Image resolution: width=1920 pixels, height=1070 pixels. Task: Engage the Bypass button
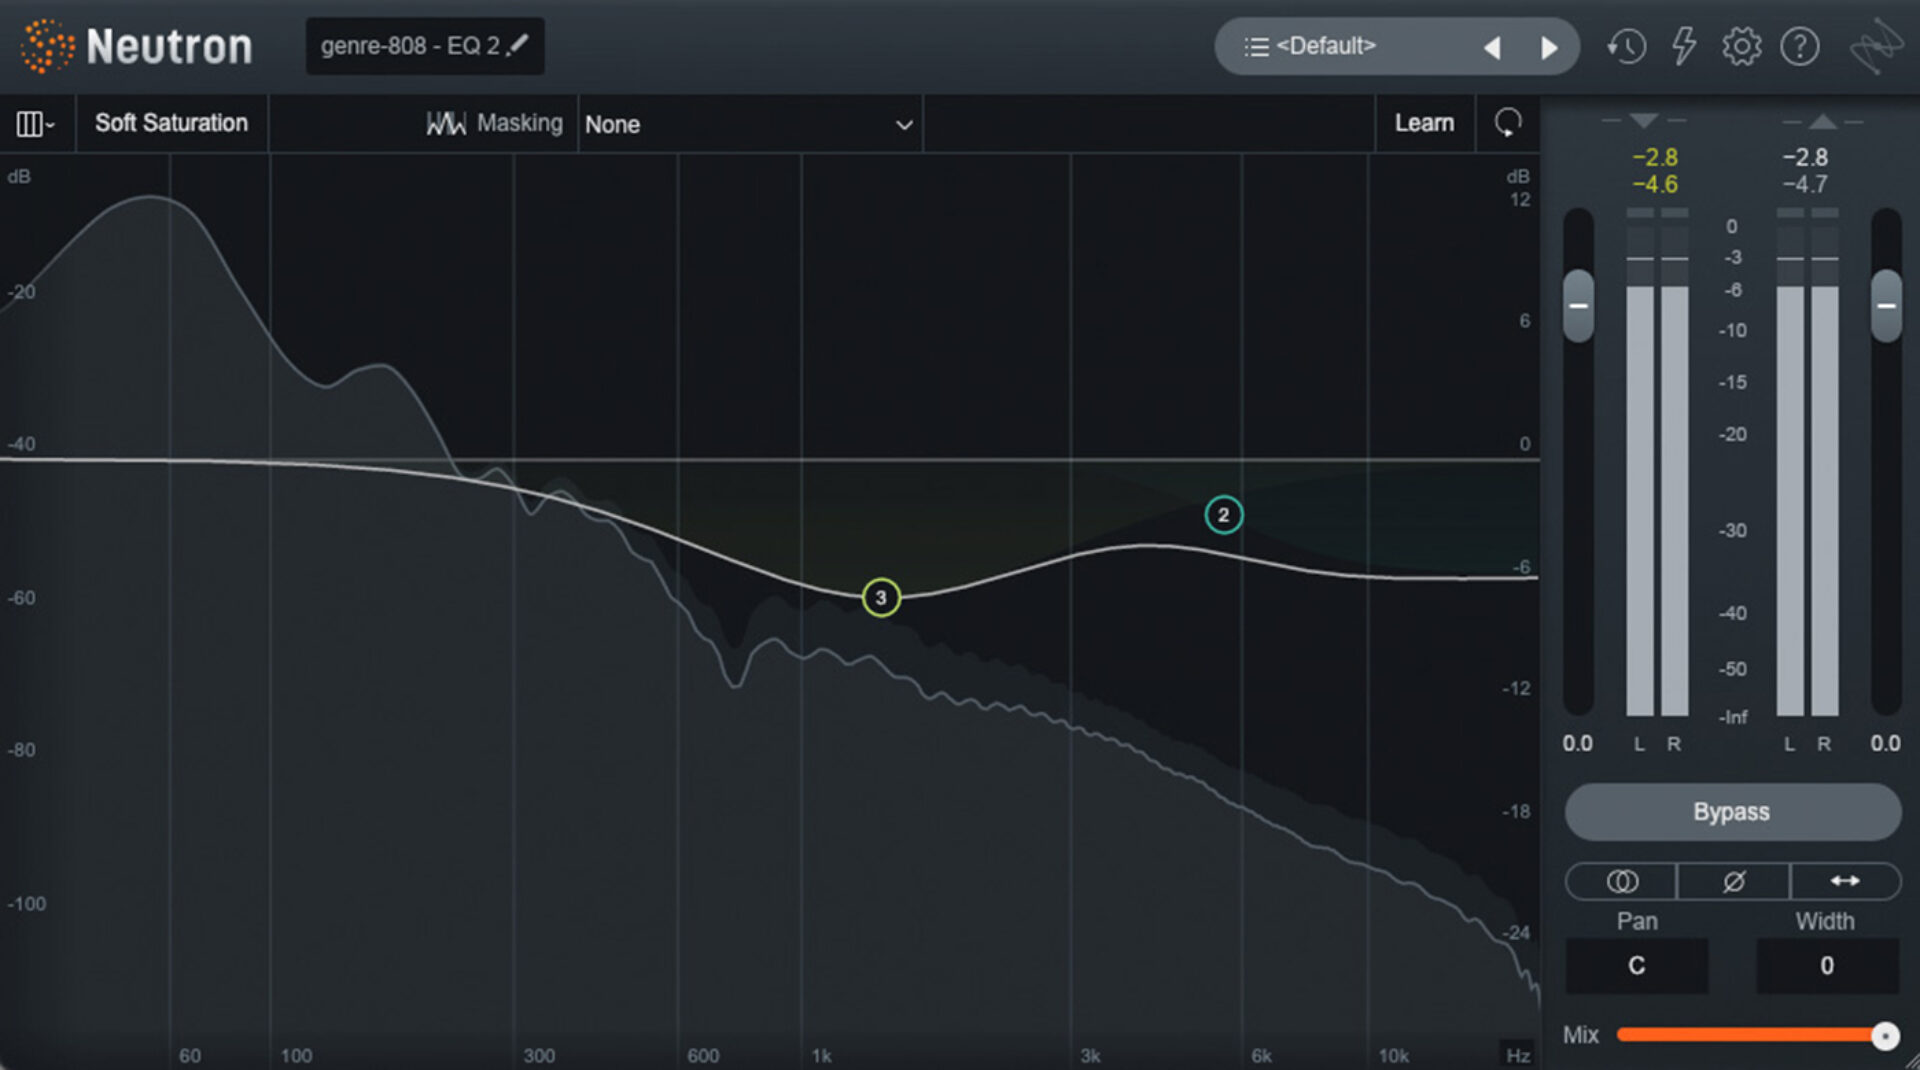pyautogui.click(x=1732, y=812)
